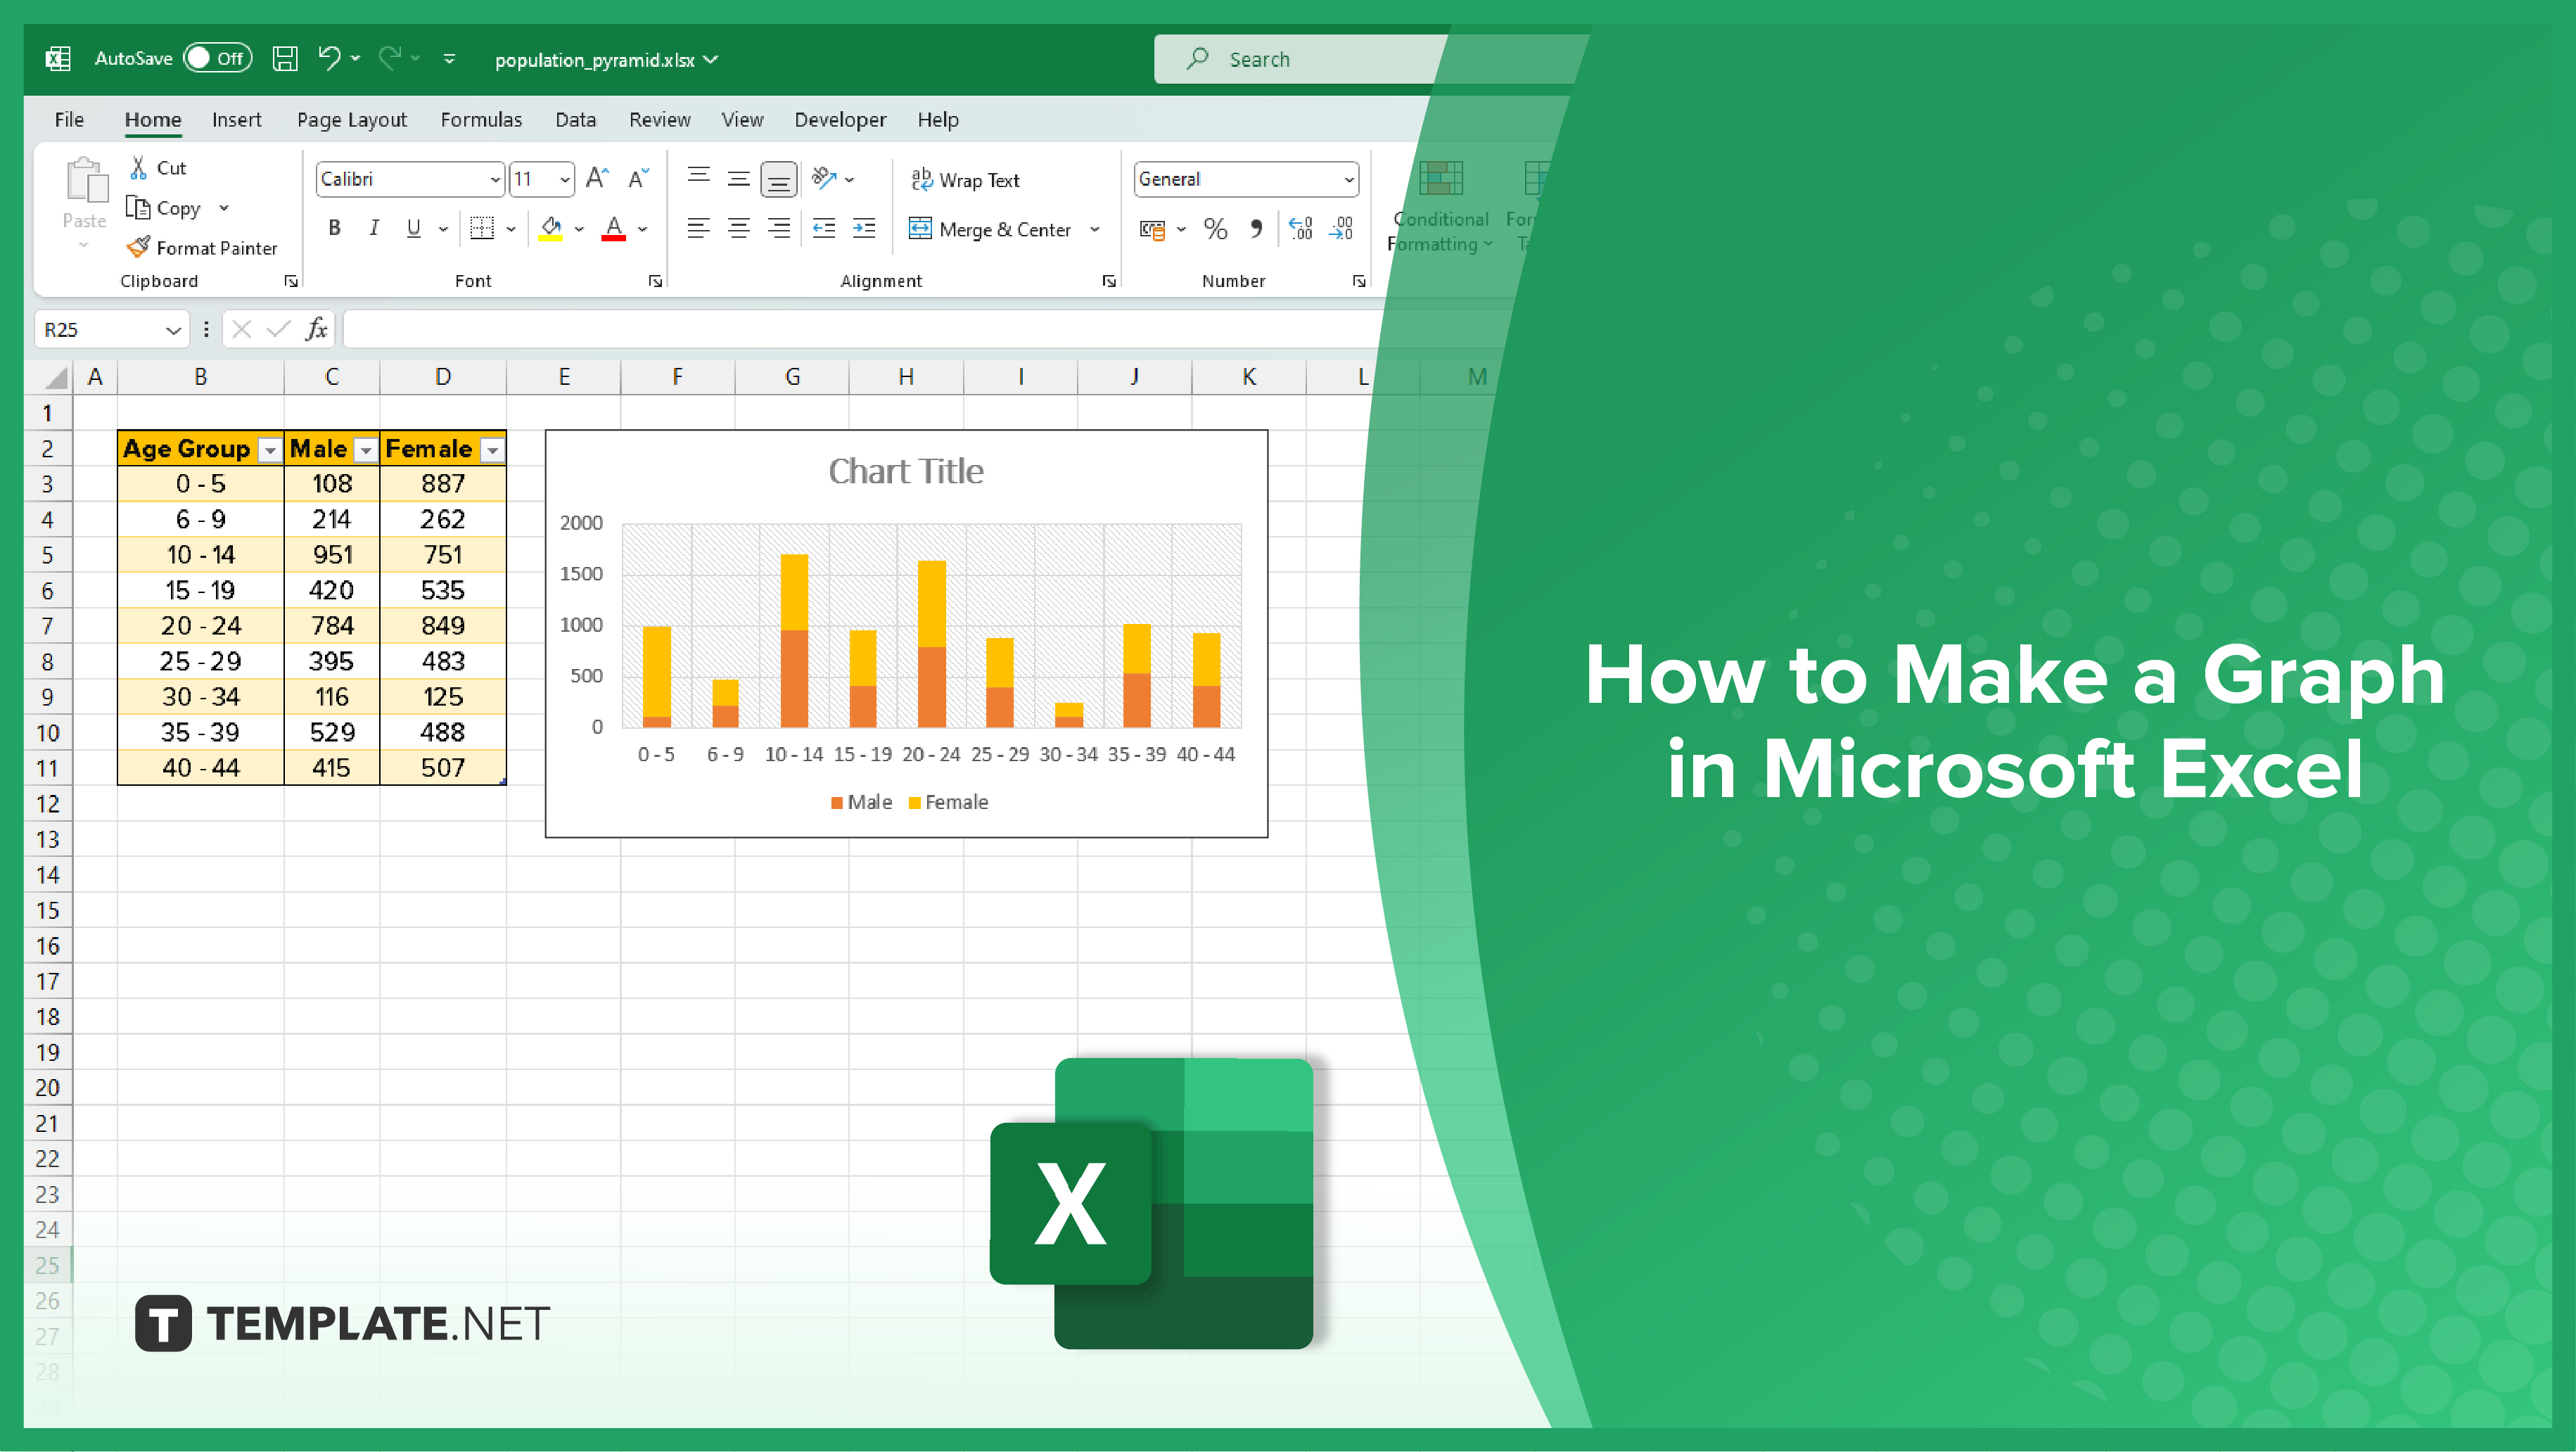Click Increase Indent icon
Screen dimensions: 2576x1452
864,229
